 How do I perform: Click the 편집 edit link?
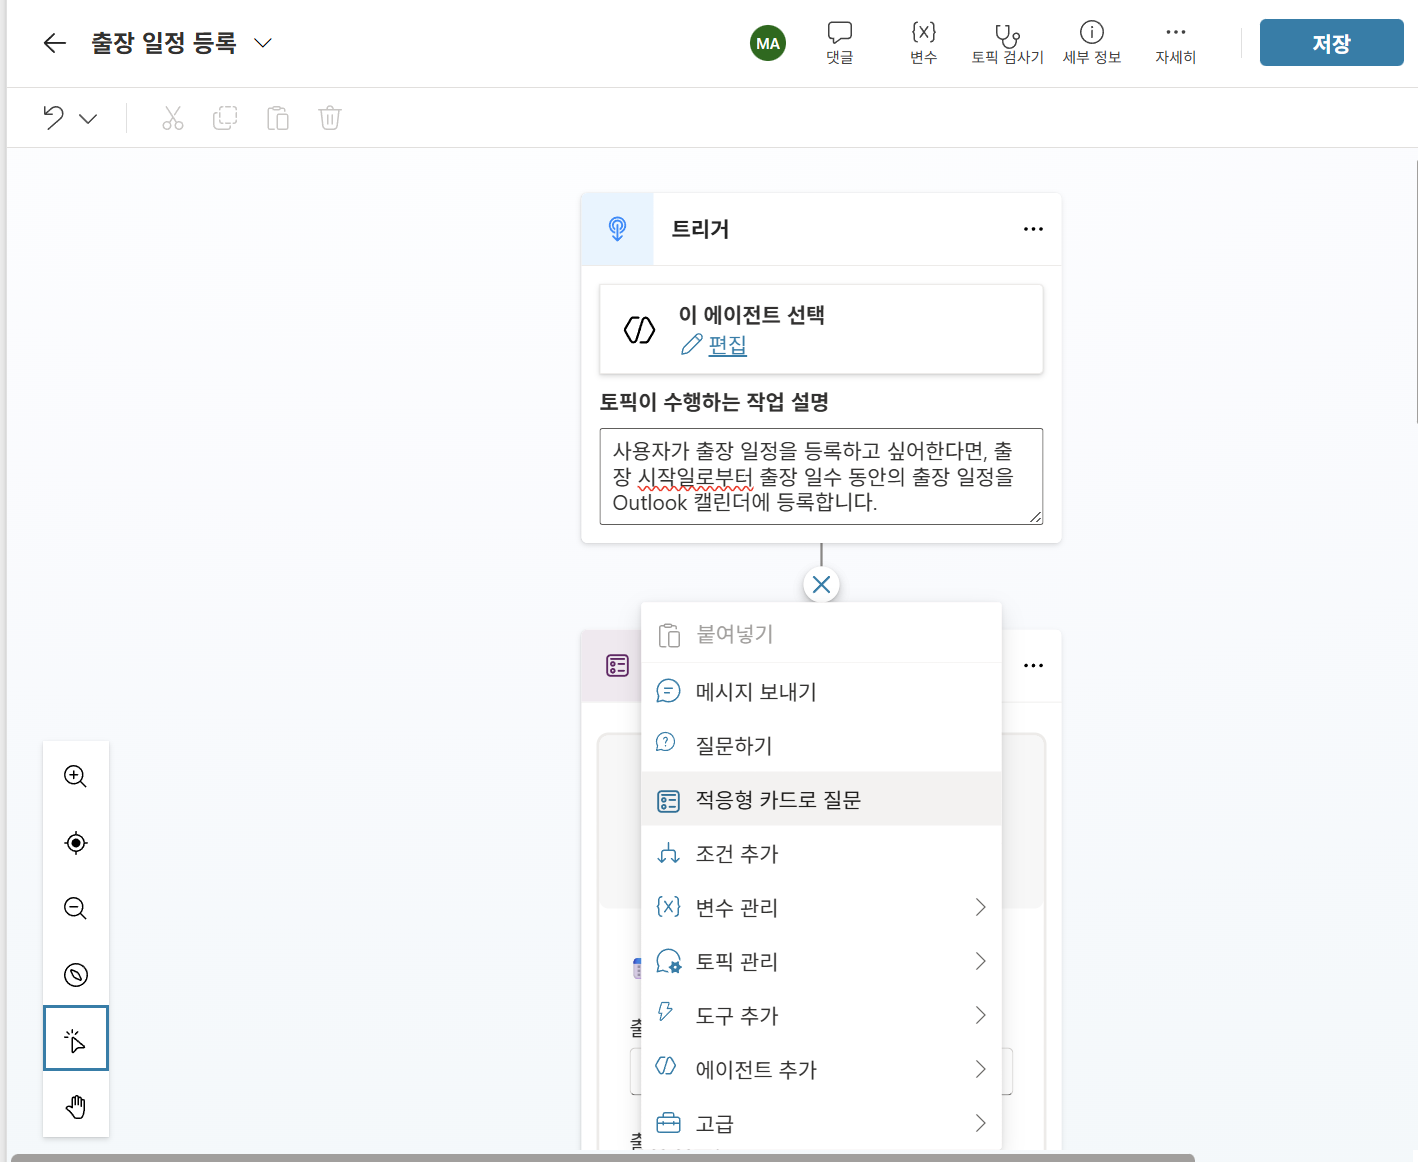pos(727,345)
